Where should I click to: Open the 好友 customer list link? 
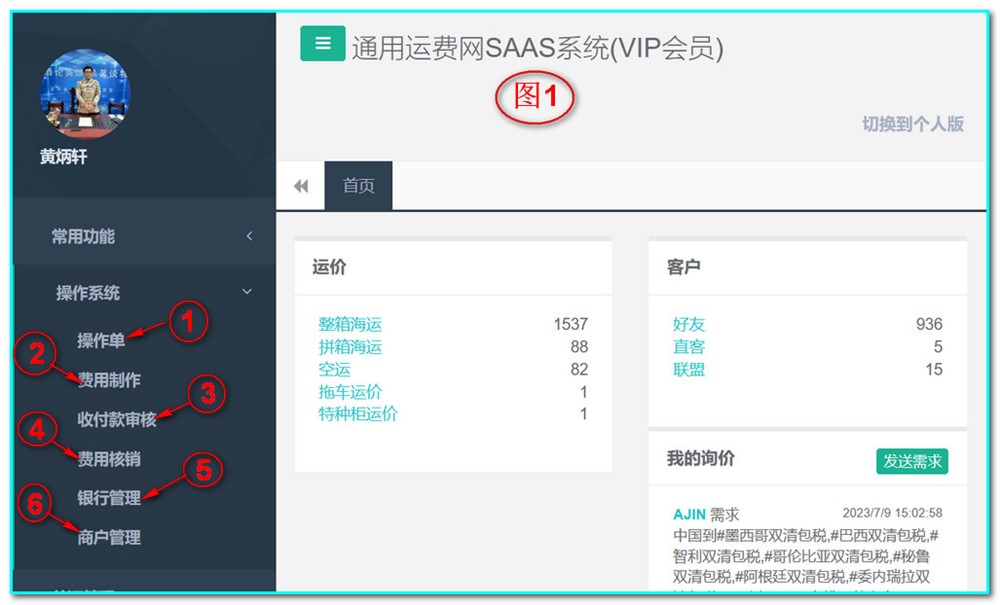coord(688,324)
